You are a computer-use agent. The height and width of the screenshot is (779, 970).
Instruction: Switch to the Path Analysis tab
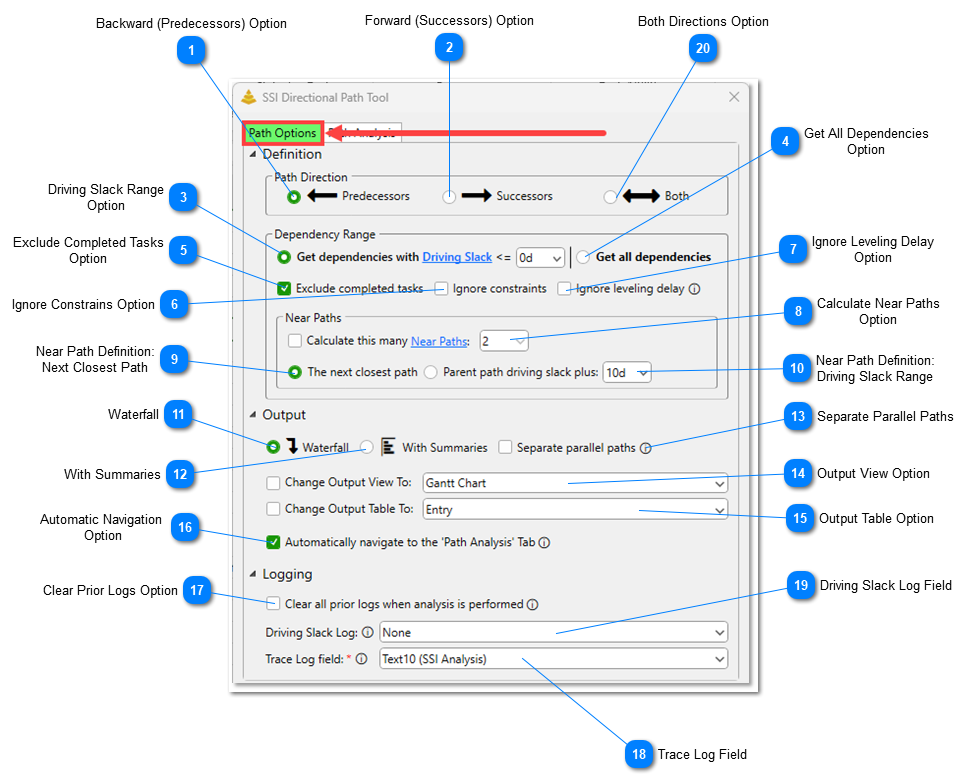click(363, 133)
